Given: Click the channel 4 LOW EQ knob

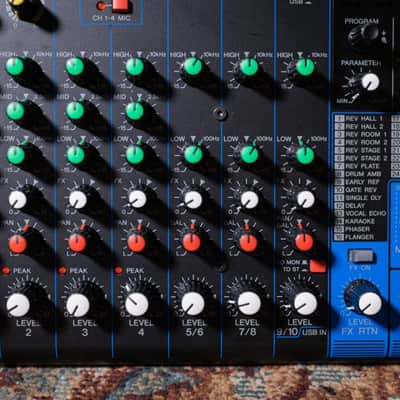Looking at the screenshot, I should (x=135, y=155).
